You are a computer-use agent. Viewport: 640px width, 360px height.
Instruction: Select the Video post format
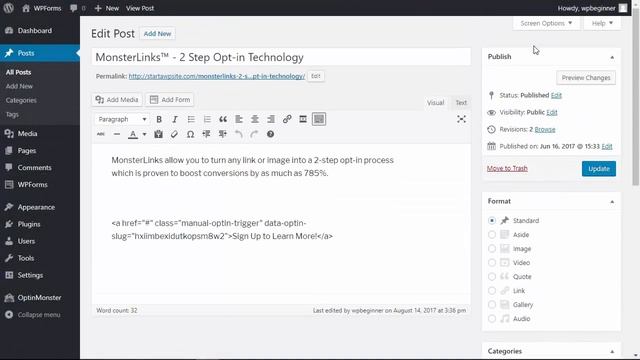[x=492, y=262]
